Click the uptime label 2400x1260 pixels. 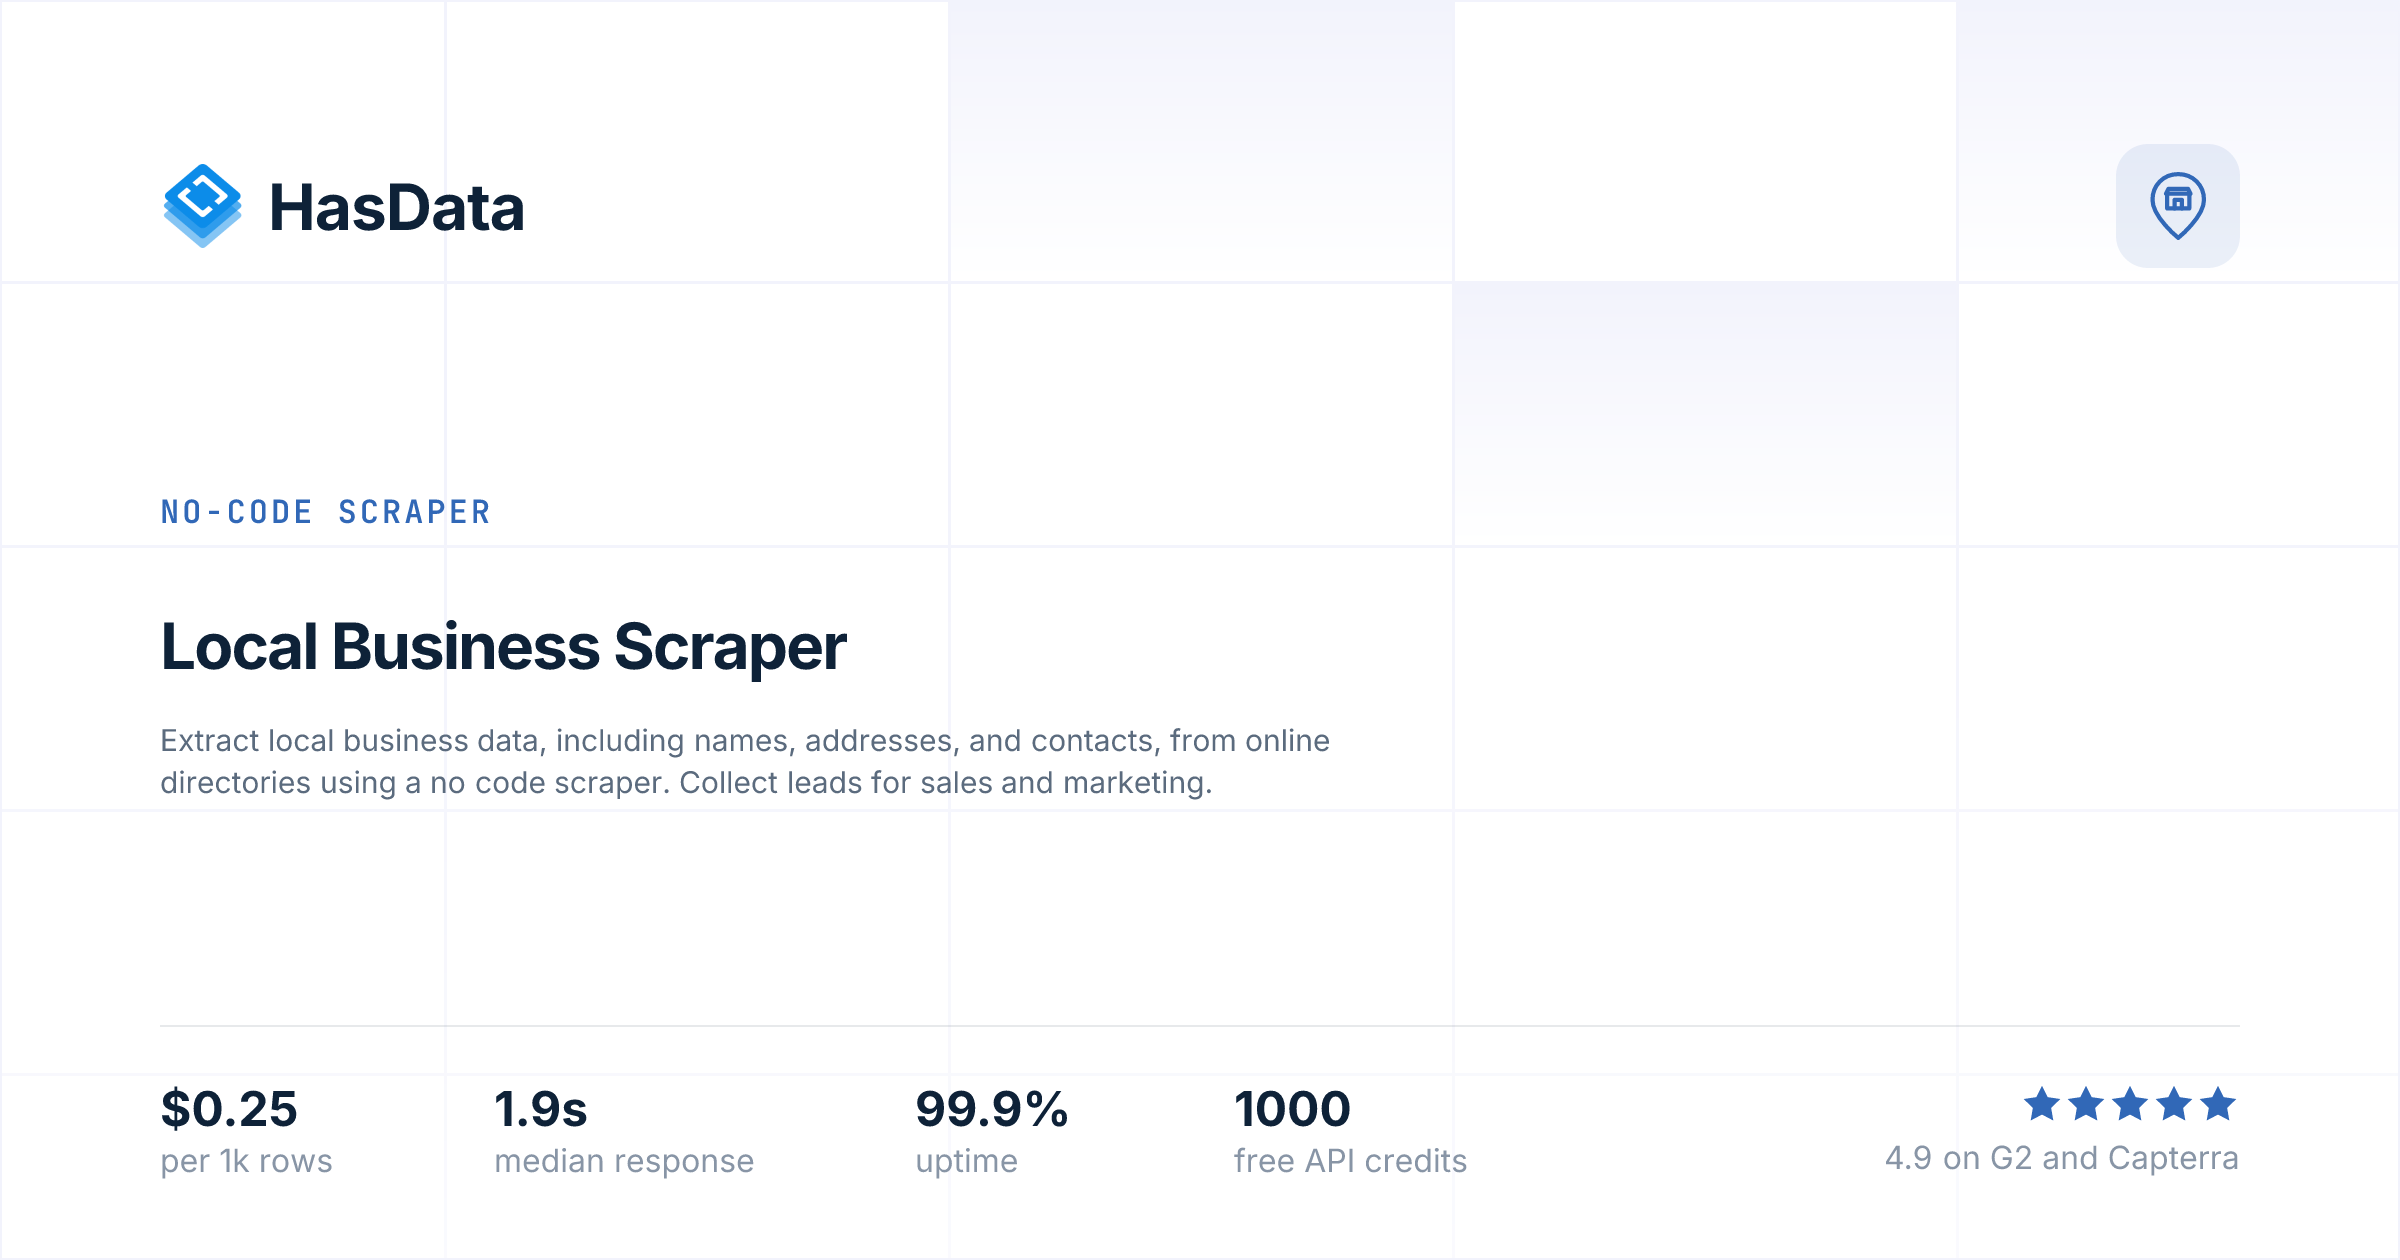[966, 1162]
